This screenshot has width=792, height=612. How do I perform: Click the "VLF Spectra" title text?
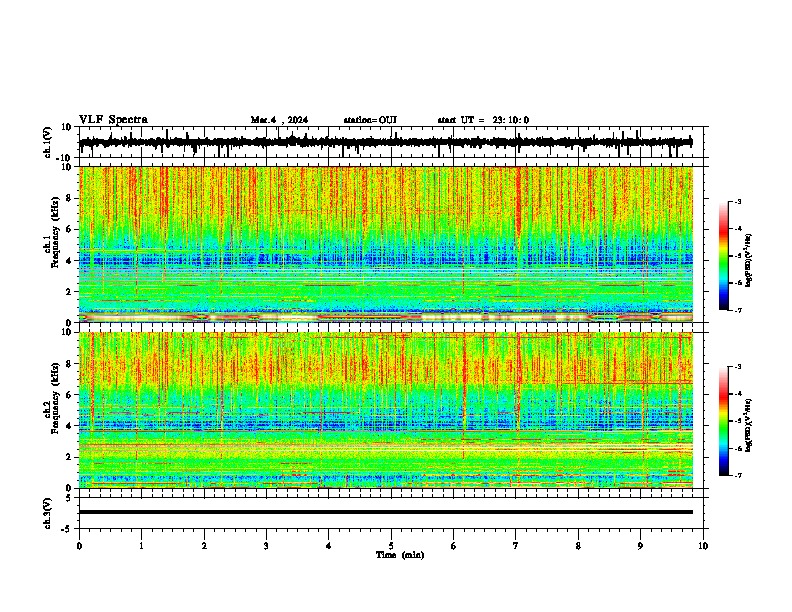coord(113,120)
